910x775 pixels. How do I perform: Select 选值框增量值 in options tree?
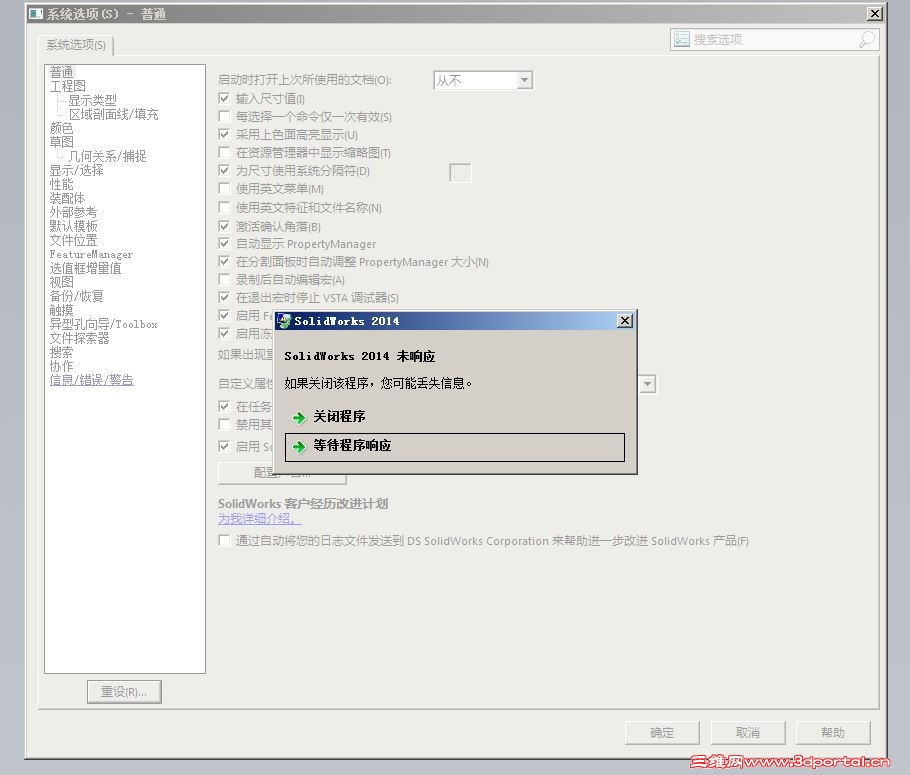coord(86,268)
